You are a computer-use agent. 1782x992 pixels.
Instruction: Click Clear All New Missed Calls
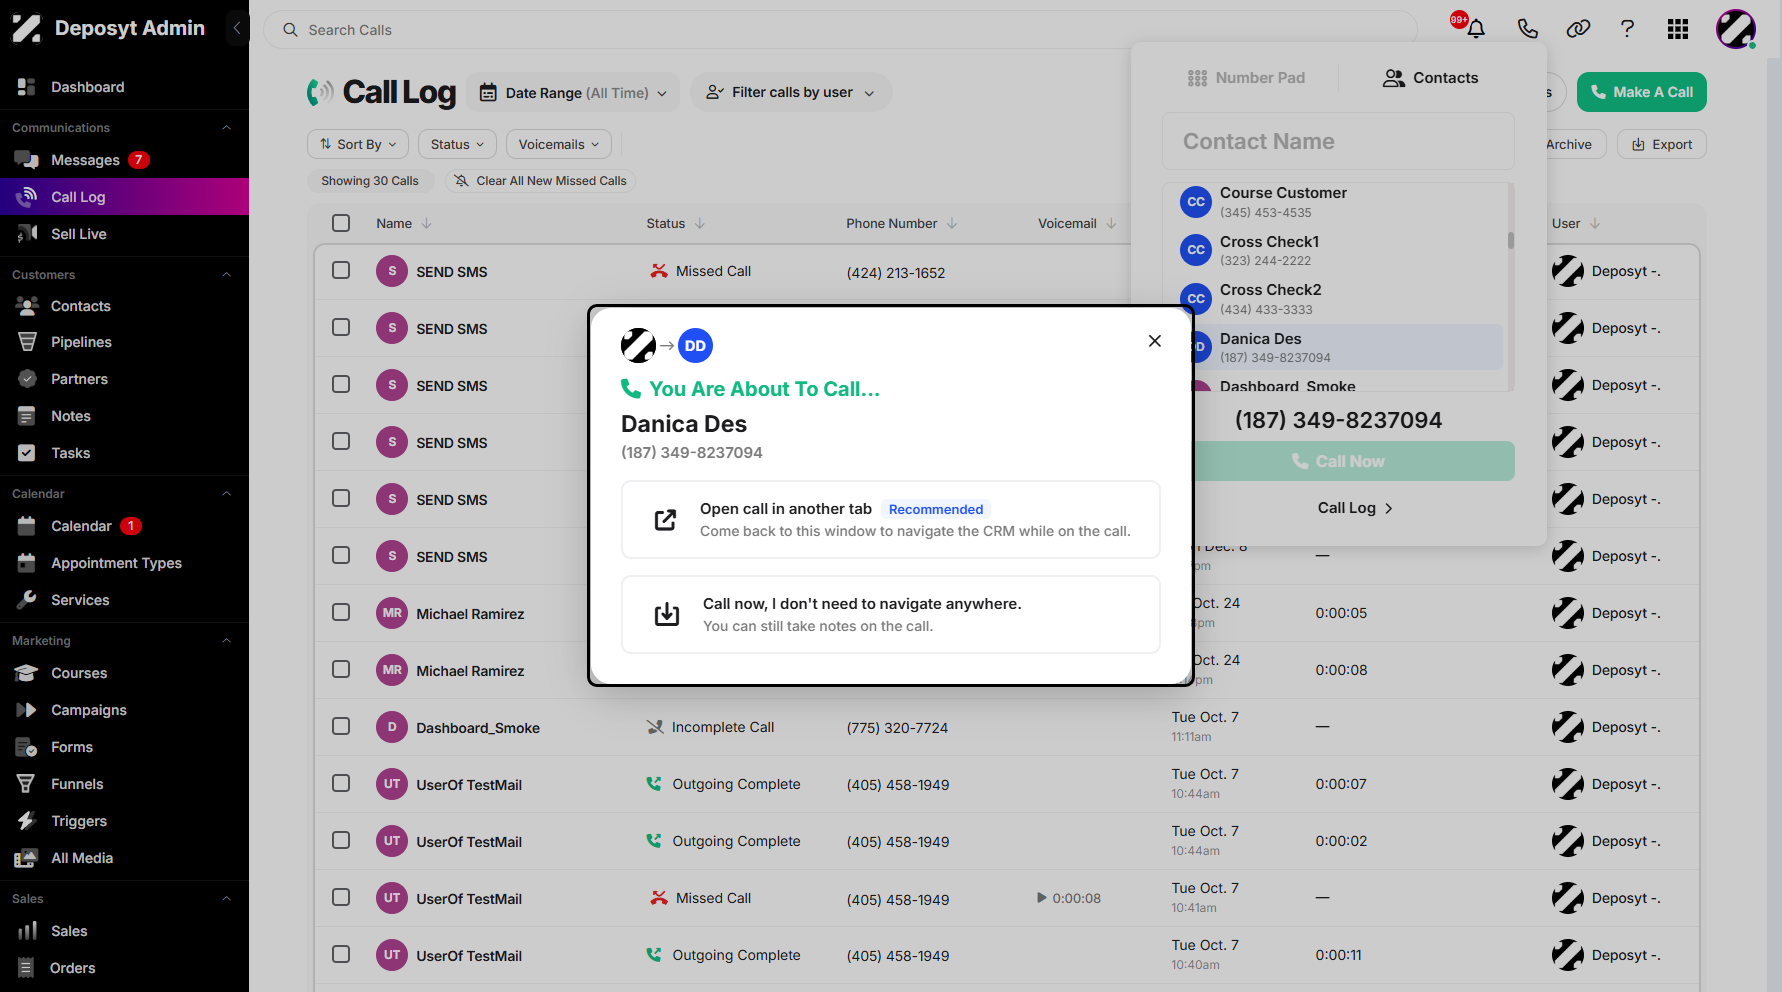tap(540, 181)
